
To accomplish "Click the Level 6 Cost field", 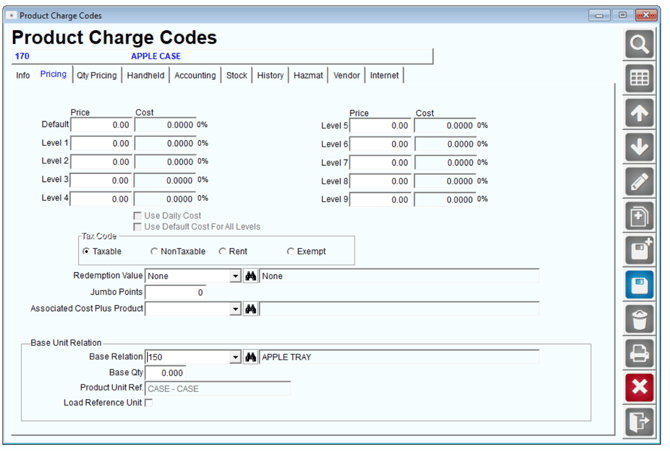I will coord(445,144).
